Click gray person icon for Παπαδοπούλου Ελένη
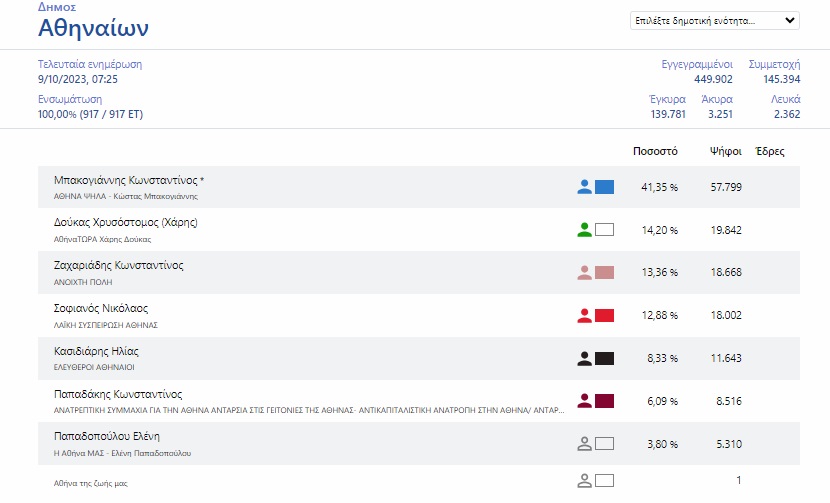The image size is (830, 503). click(585, 444)
